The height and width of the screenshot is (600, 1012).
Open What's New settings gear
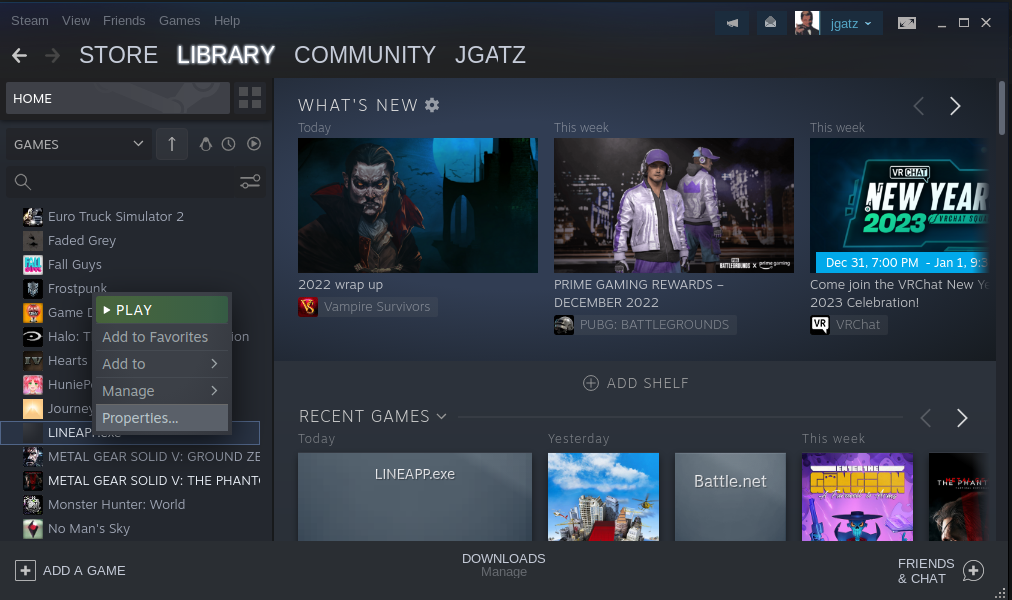coord(432,105)
